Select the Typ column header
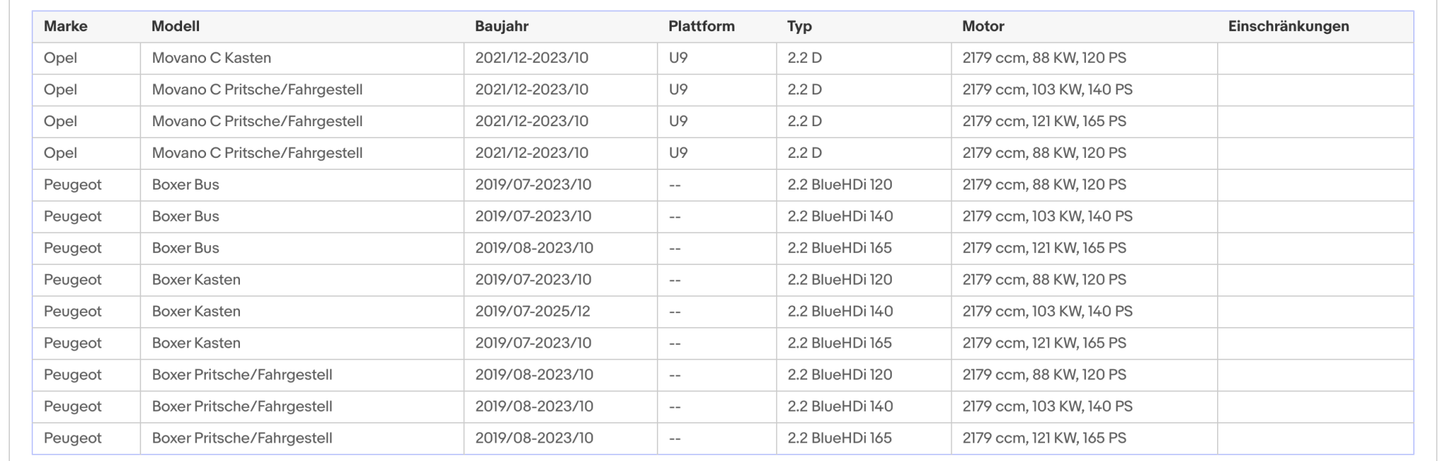This screenshot has width=1445, height=461. [x=799, y=27]
